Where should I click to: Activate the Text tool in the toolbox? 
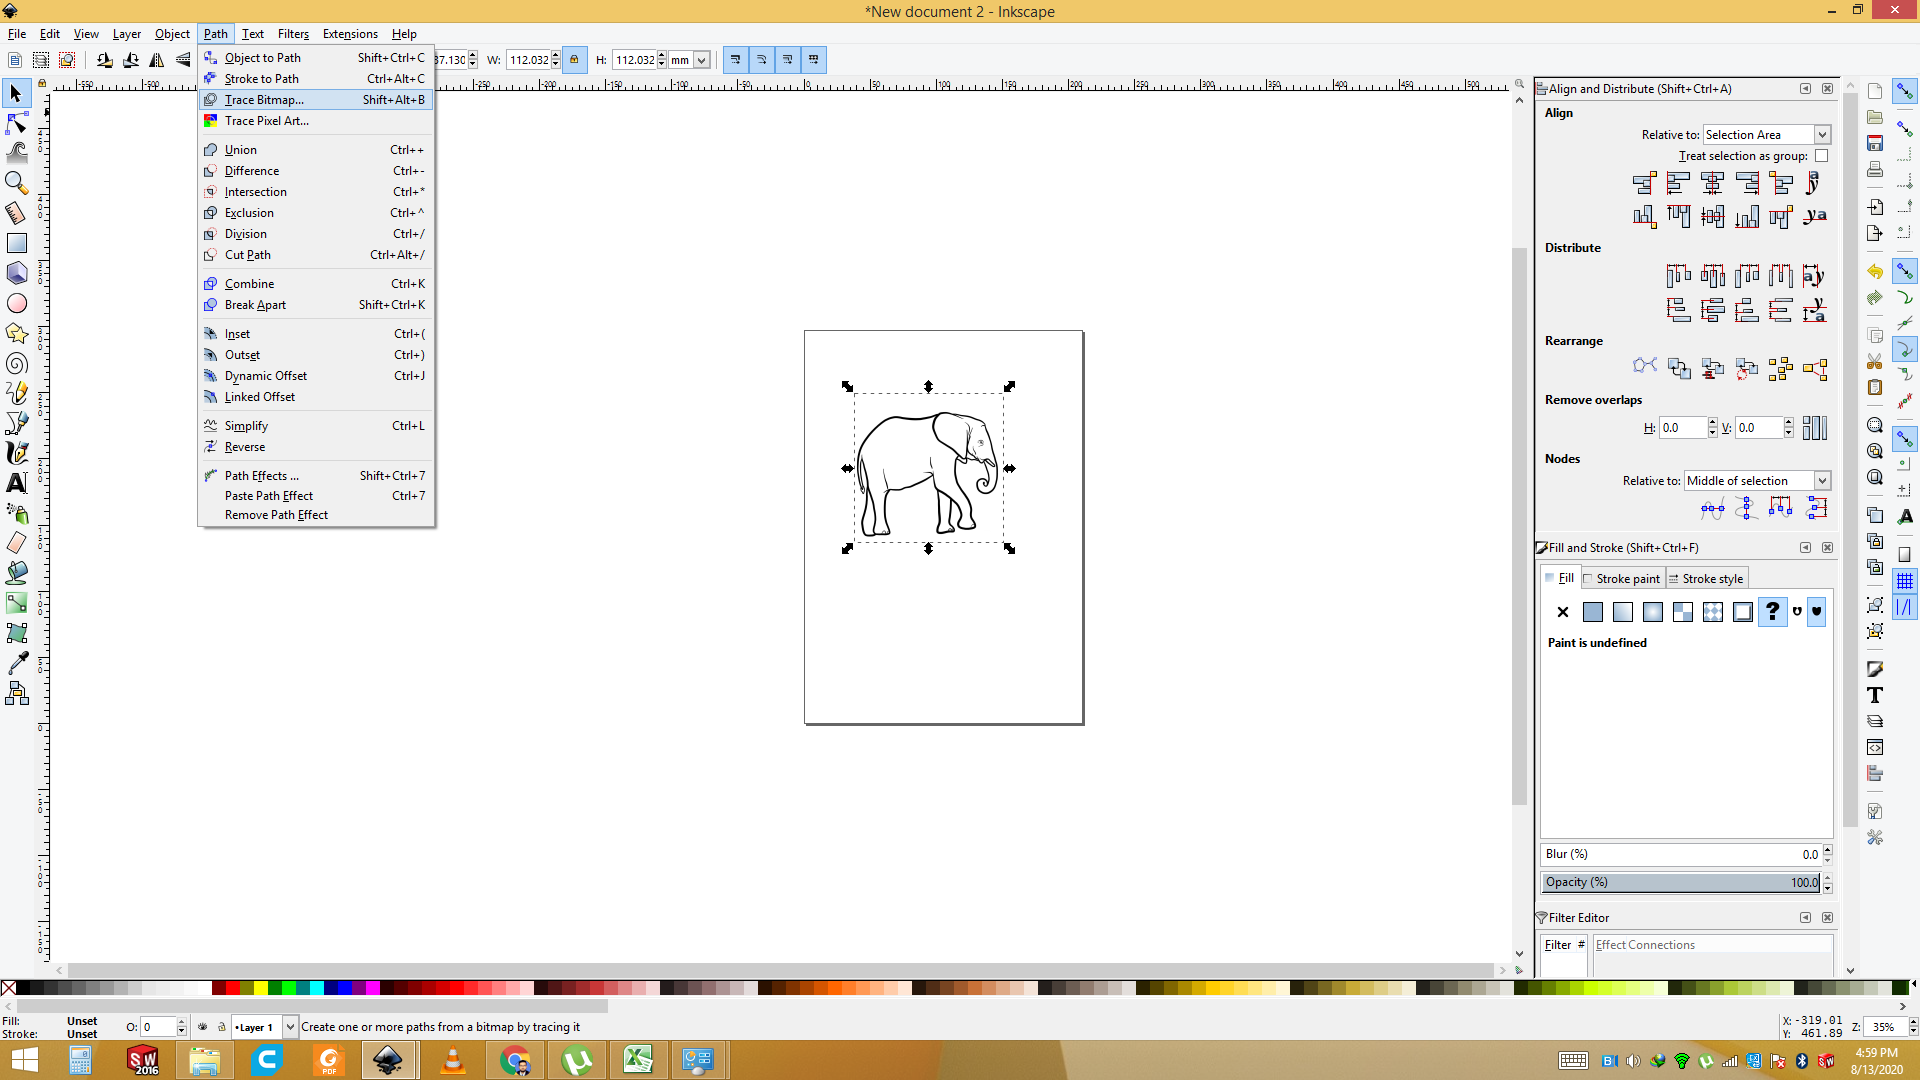[16, 483]
